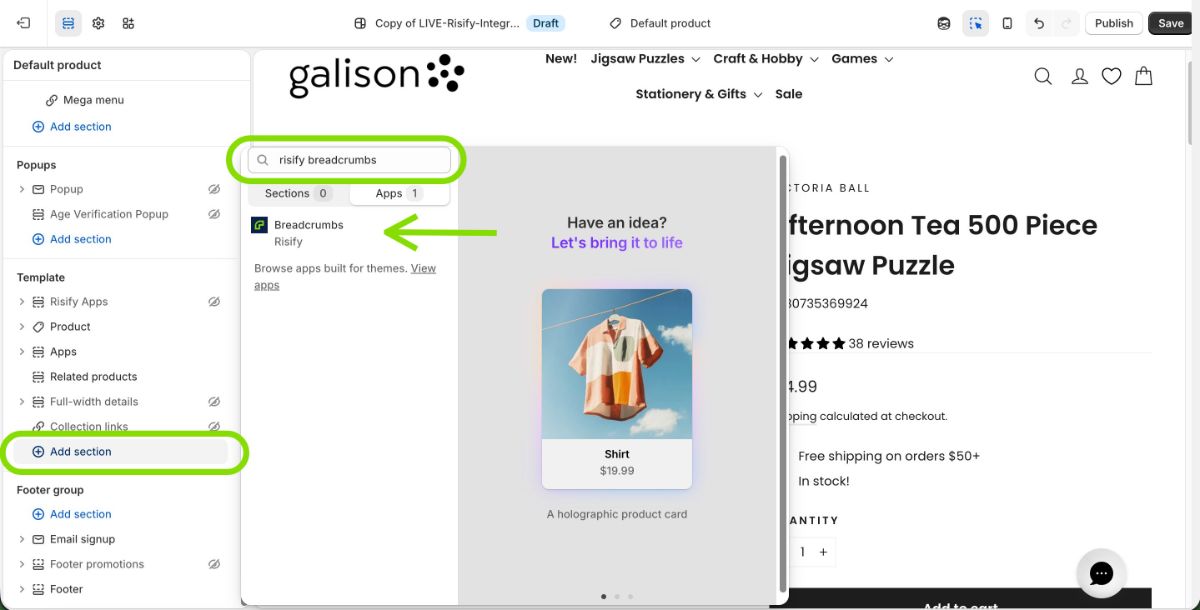Open the chat bubble widget
Image resolution: width=1200 pixels, height=610 pixels.
(1101, 573)
